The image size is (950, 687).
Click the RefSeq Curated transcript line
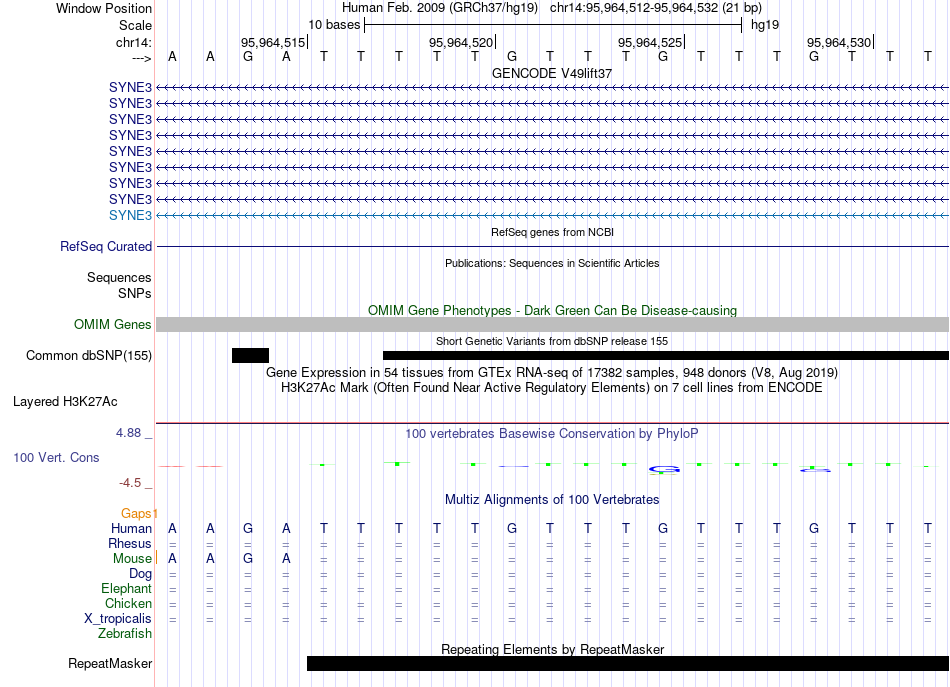[552, 247]
